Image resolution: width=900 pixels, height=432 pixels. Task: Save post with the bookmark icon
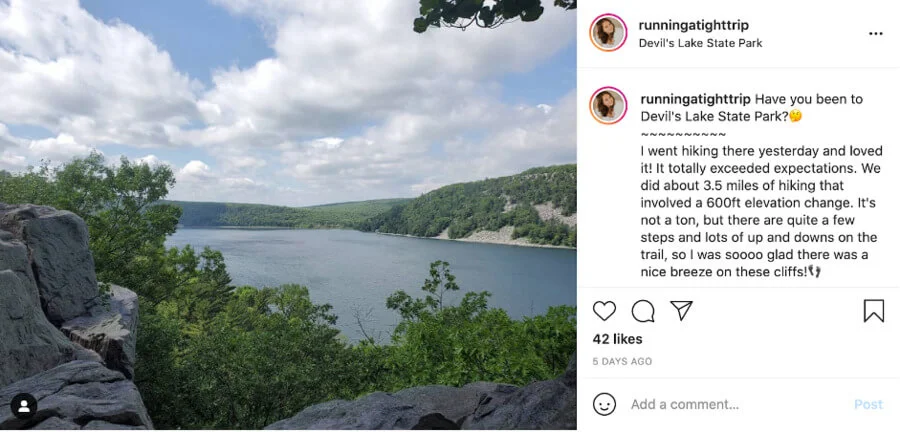coord(873,311)
